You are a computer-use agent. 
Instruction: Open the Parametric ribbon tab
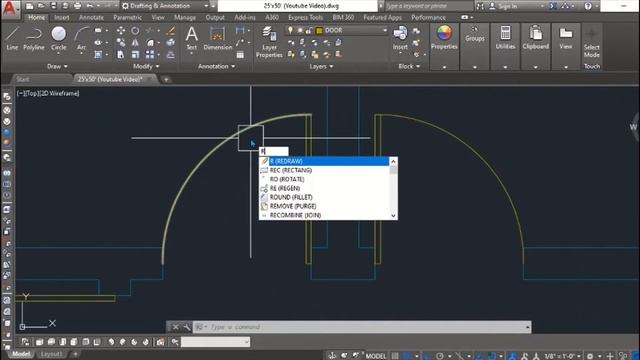[x=127, y=18]
